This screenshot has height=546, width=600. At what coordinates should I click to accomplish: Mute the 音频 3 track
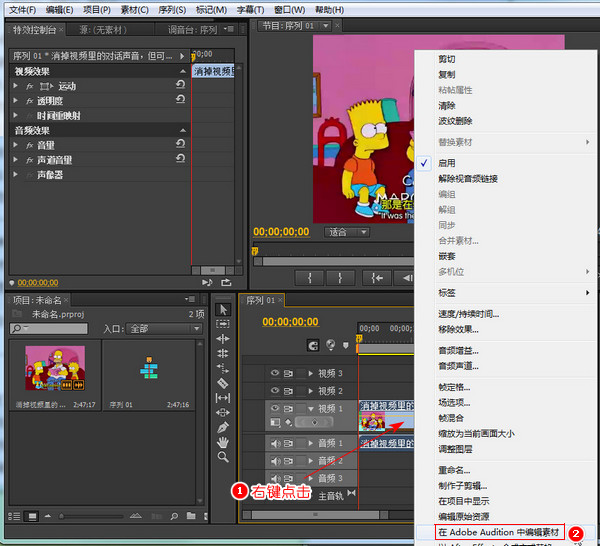click(276, 478)
